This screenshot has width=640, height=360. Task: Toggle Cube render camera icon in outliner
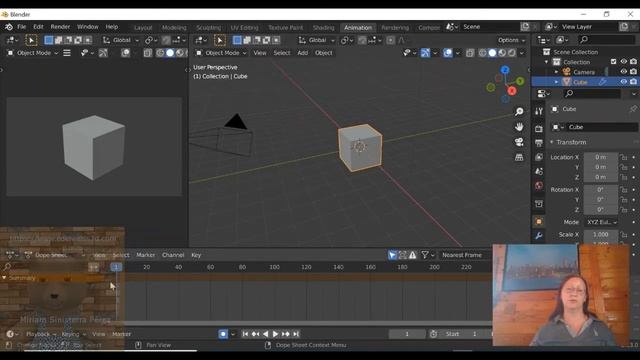633,82
